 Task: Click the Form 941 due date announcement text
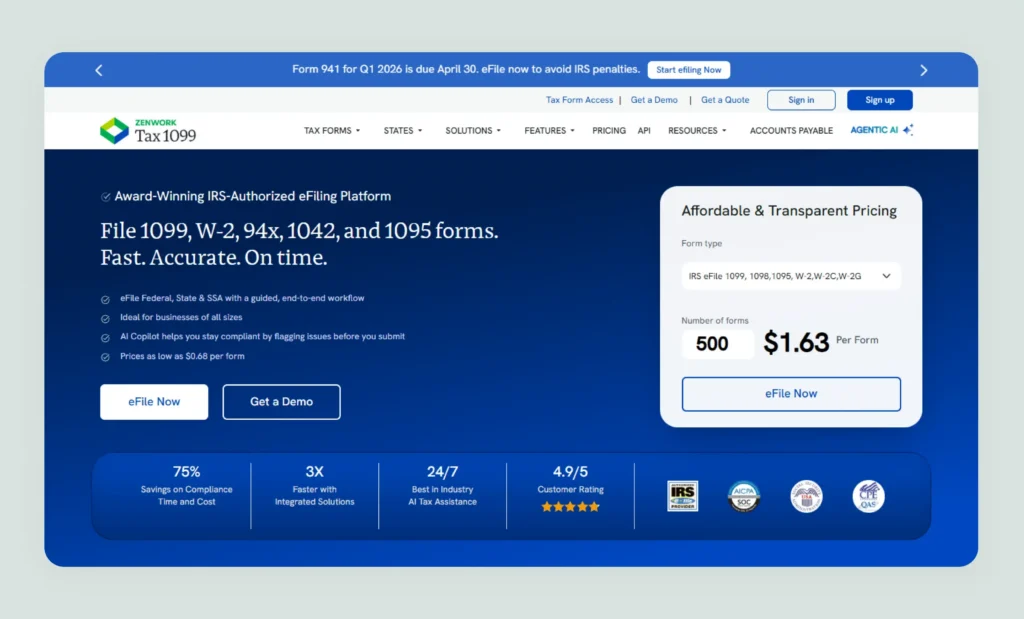point(466,69)
